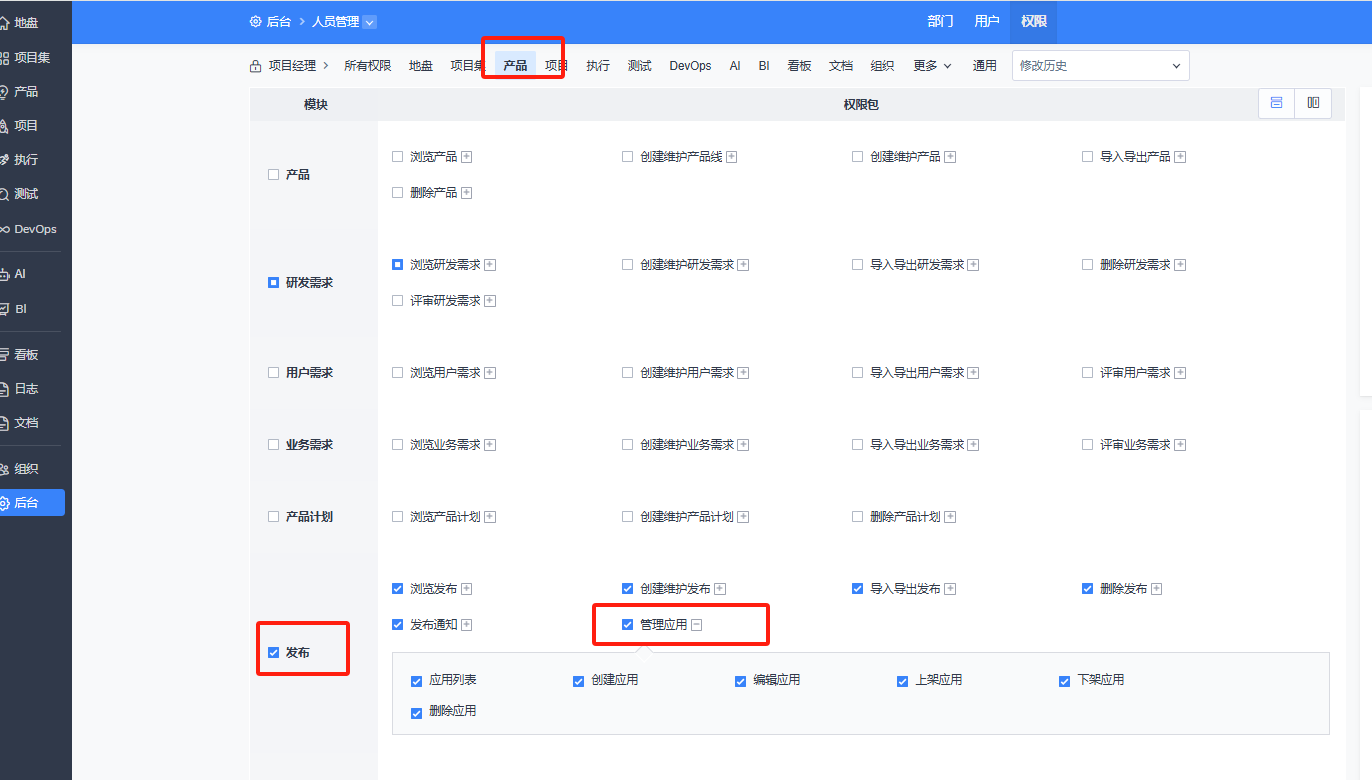Open the 地盘 tab in the permission row

421,66
